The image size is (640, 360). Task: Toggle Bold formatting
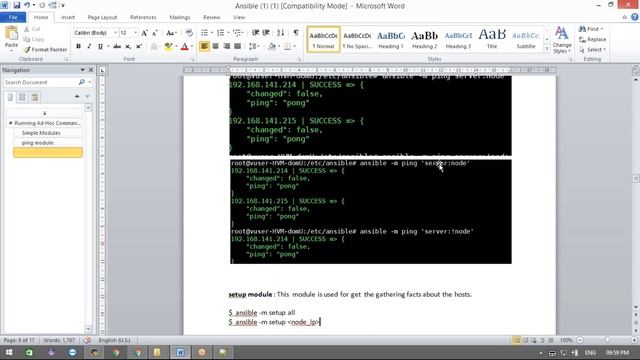click(78, 47)
